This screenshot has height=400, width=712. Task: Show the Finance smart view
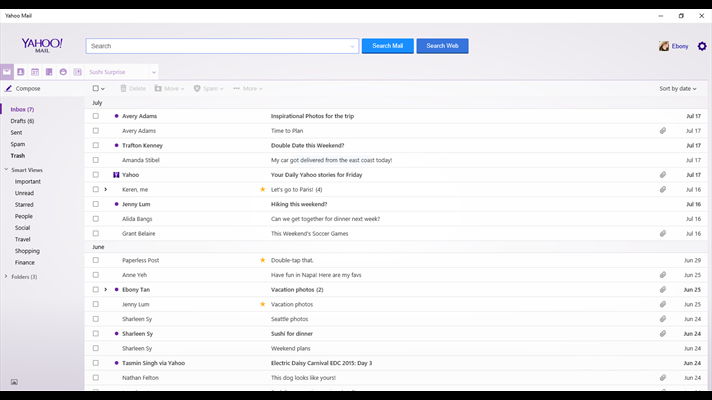25,262
